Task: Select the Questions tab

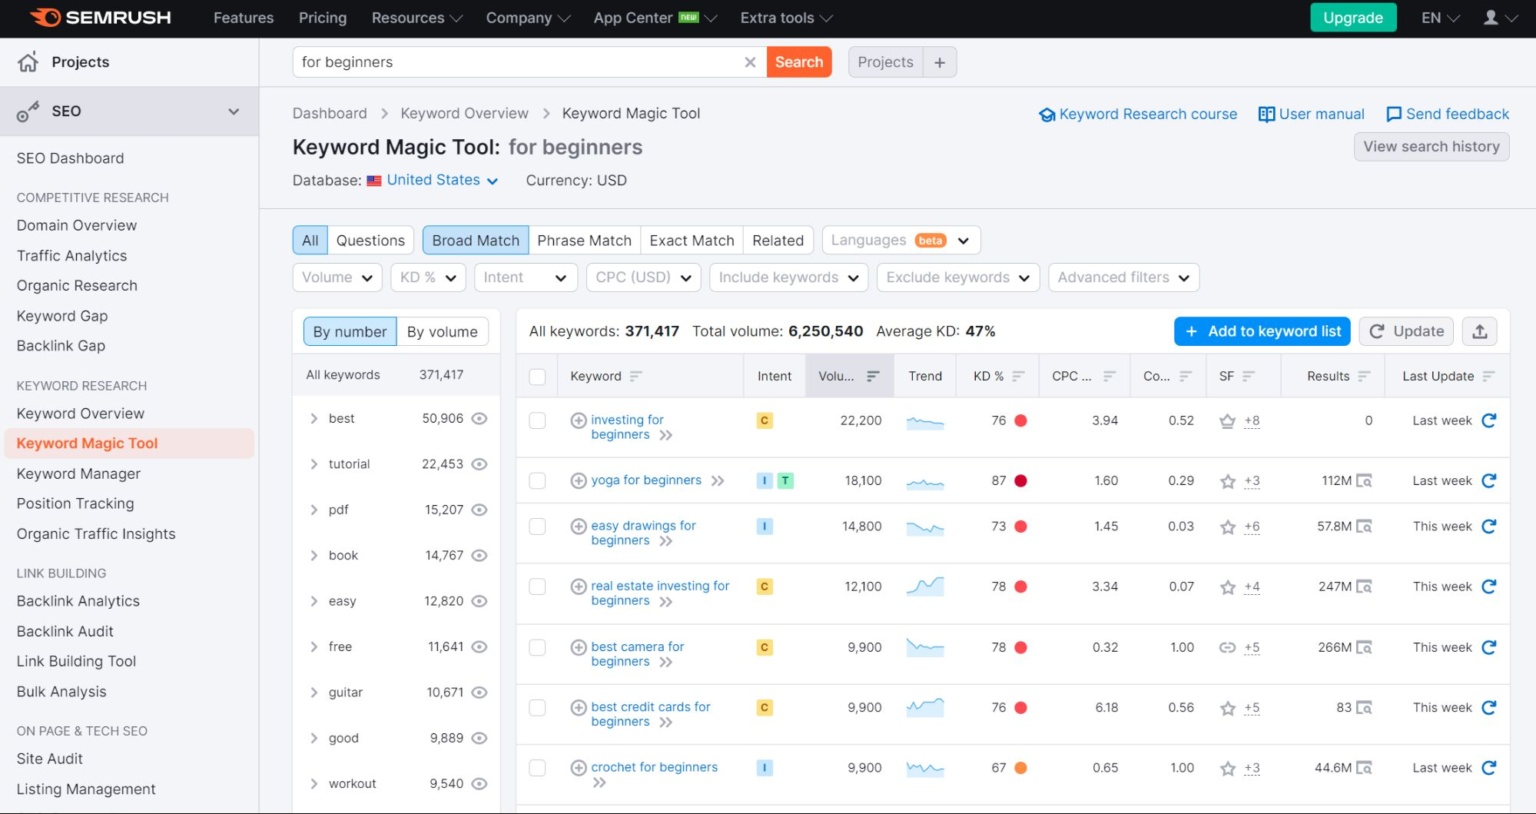Action: click(x=370, y=241)
